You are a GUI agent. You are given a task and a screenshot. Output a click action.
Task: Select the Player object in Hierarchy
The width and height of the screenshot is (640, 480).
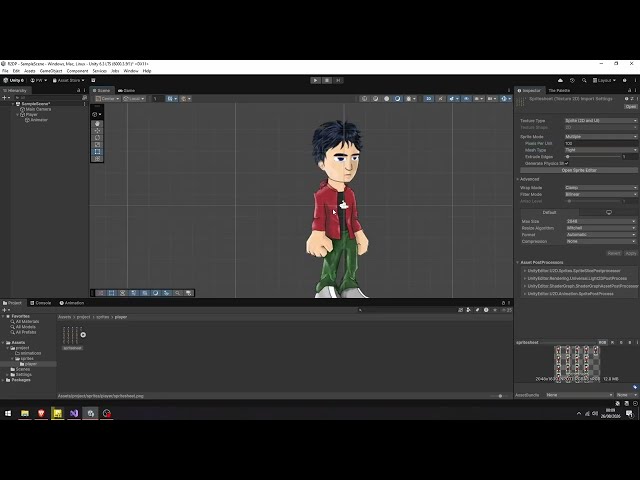[x=31, y=115]
